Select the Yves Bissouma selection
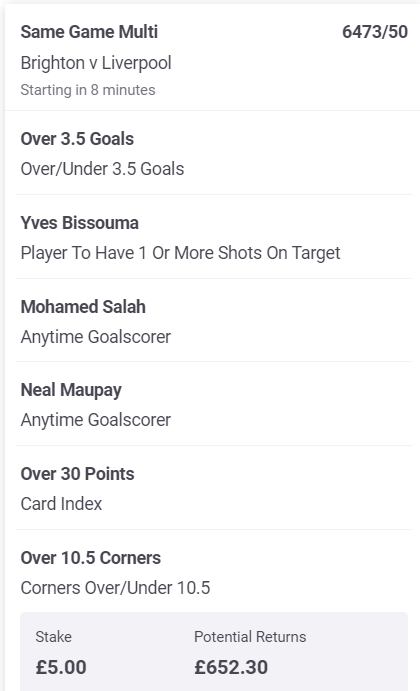This screenshot has height=691, width=420. click(x=80, y=223)
